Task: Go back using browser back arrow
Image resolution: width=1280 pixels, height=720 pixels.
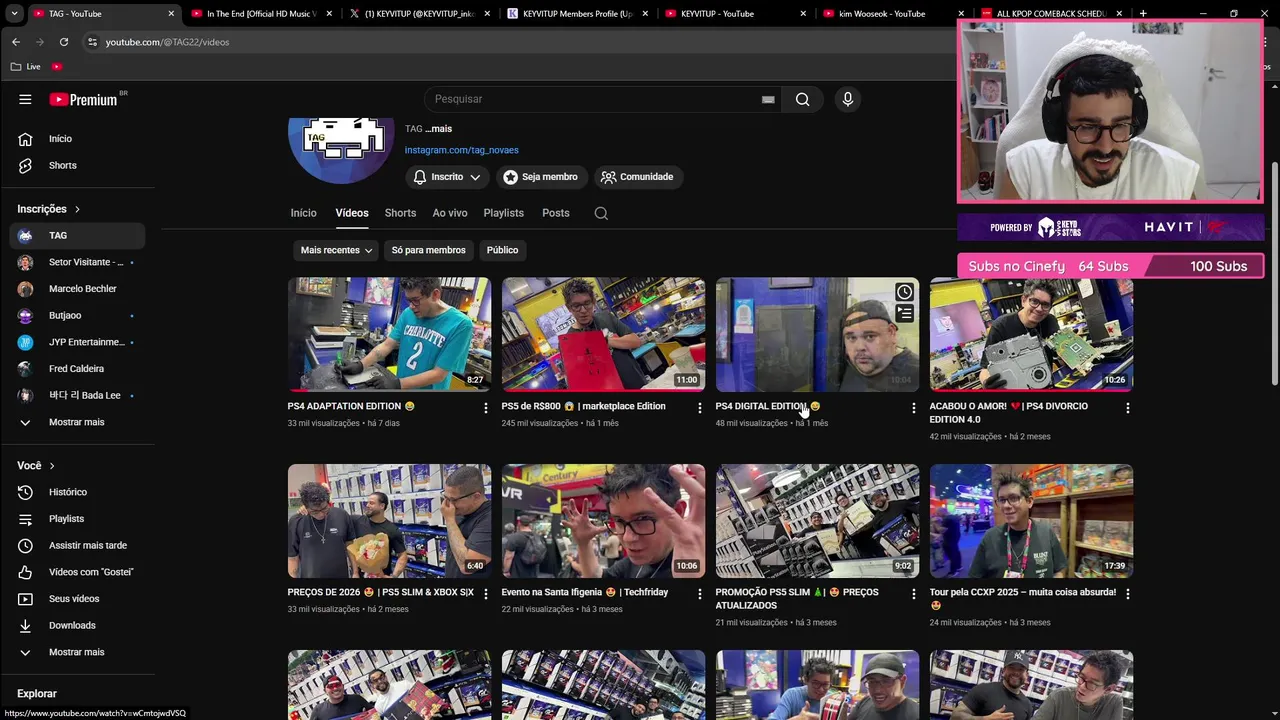Action: point(16,42)
